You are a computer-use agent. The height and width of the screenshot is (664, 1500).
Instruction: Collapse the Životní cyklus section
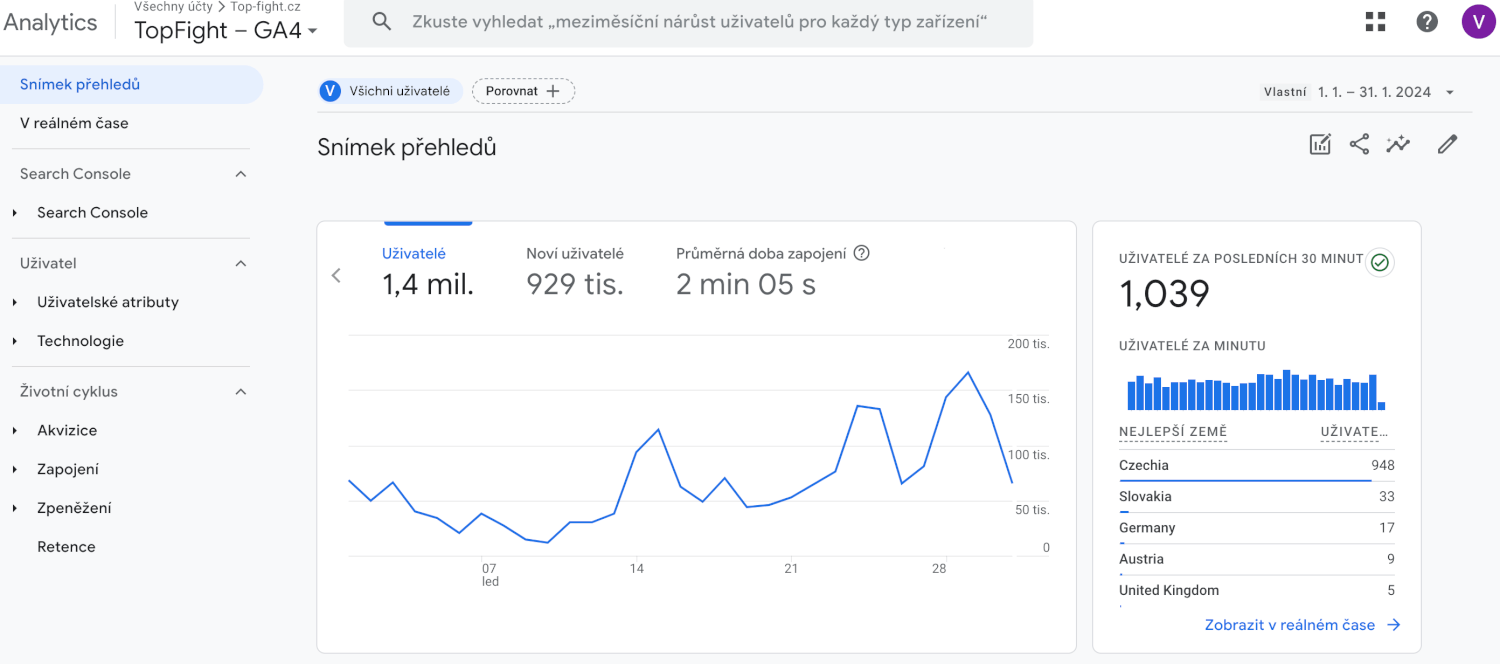[240, 391]
